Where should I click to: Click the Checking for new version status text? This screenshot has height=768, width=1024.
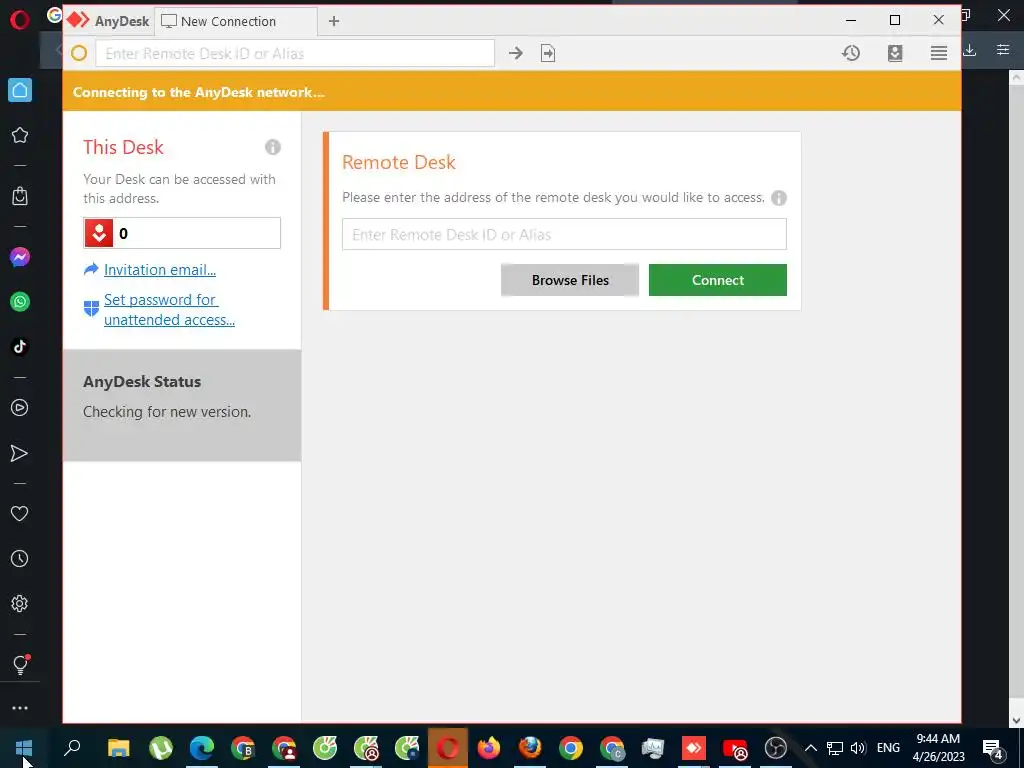click(x=167, y=412)
